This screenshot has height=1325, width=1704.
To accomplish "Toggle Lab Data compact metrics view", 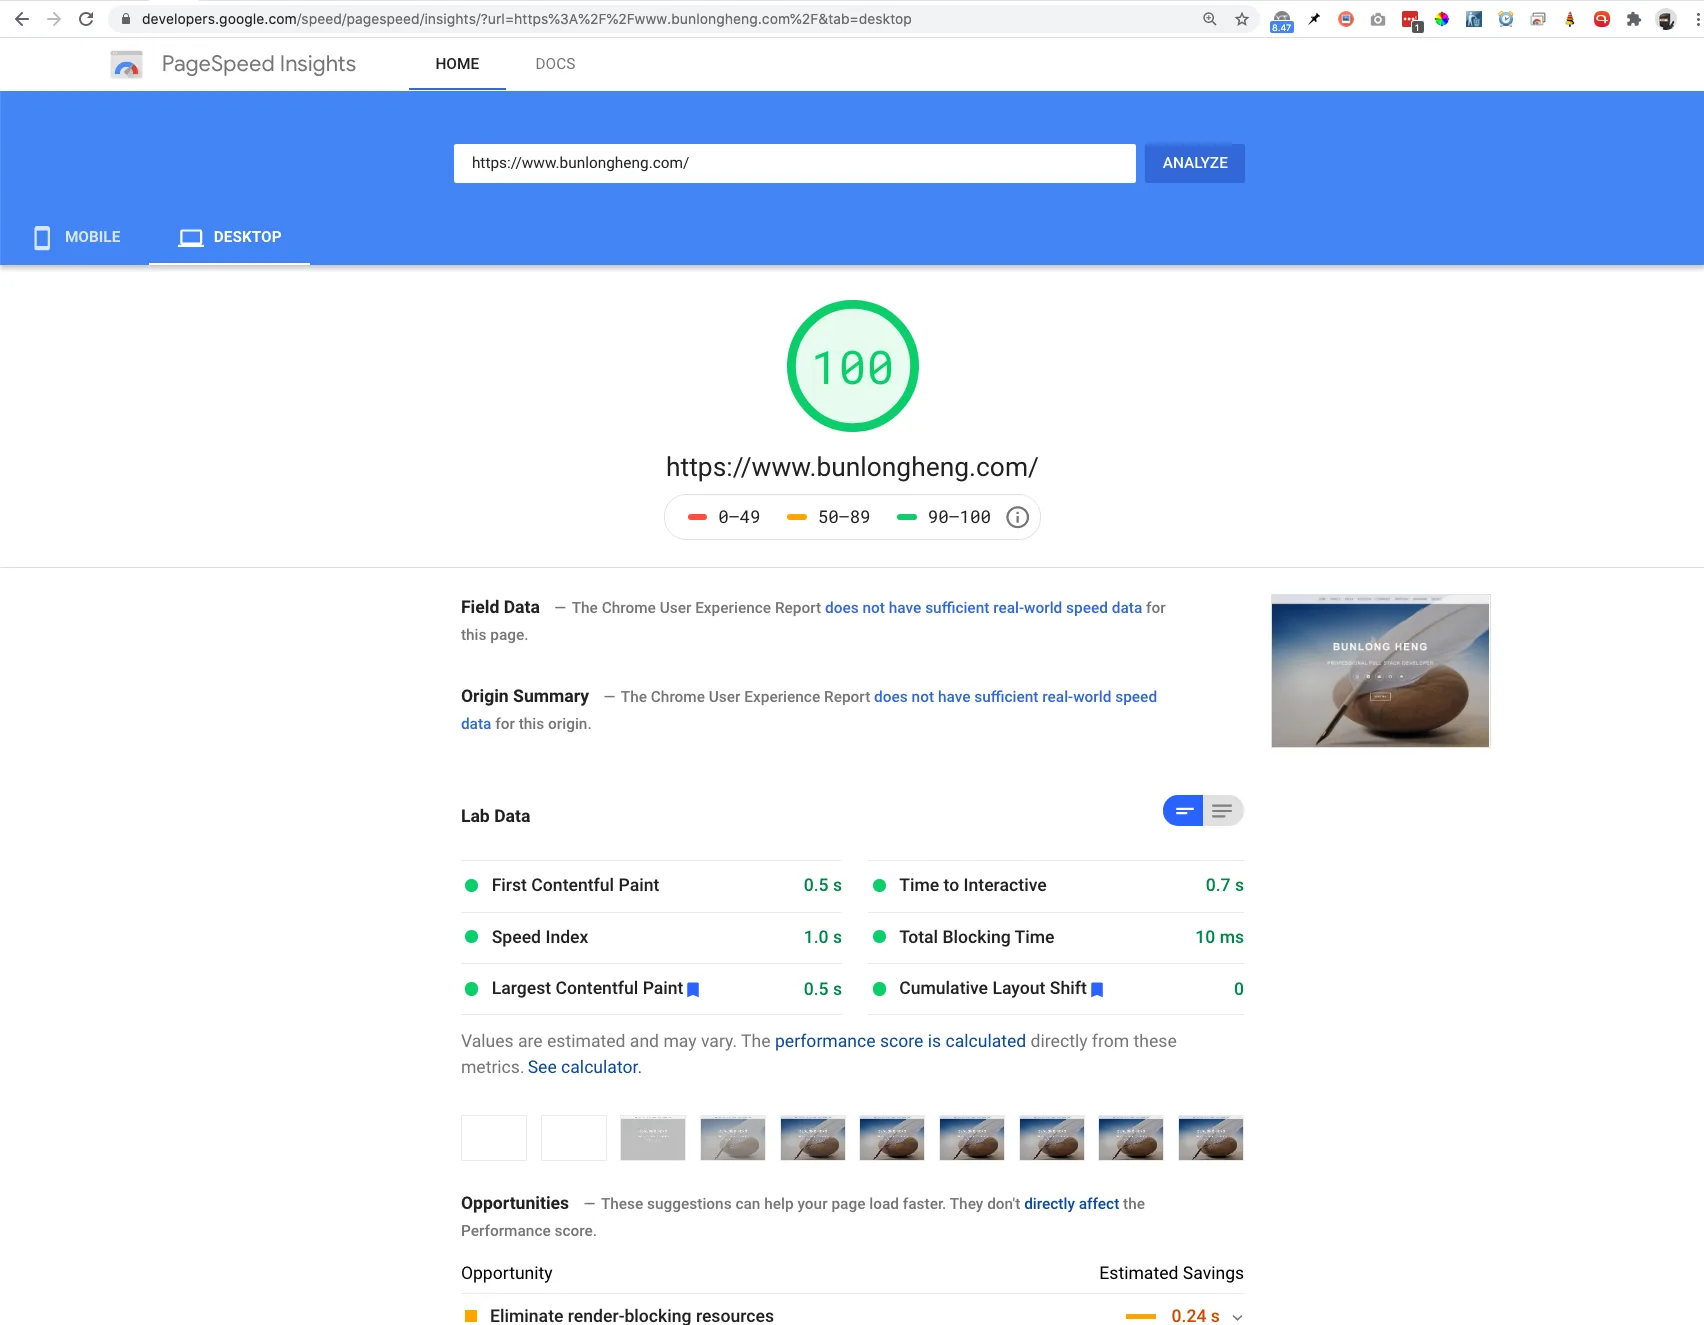I will coord(1183,811).
